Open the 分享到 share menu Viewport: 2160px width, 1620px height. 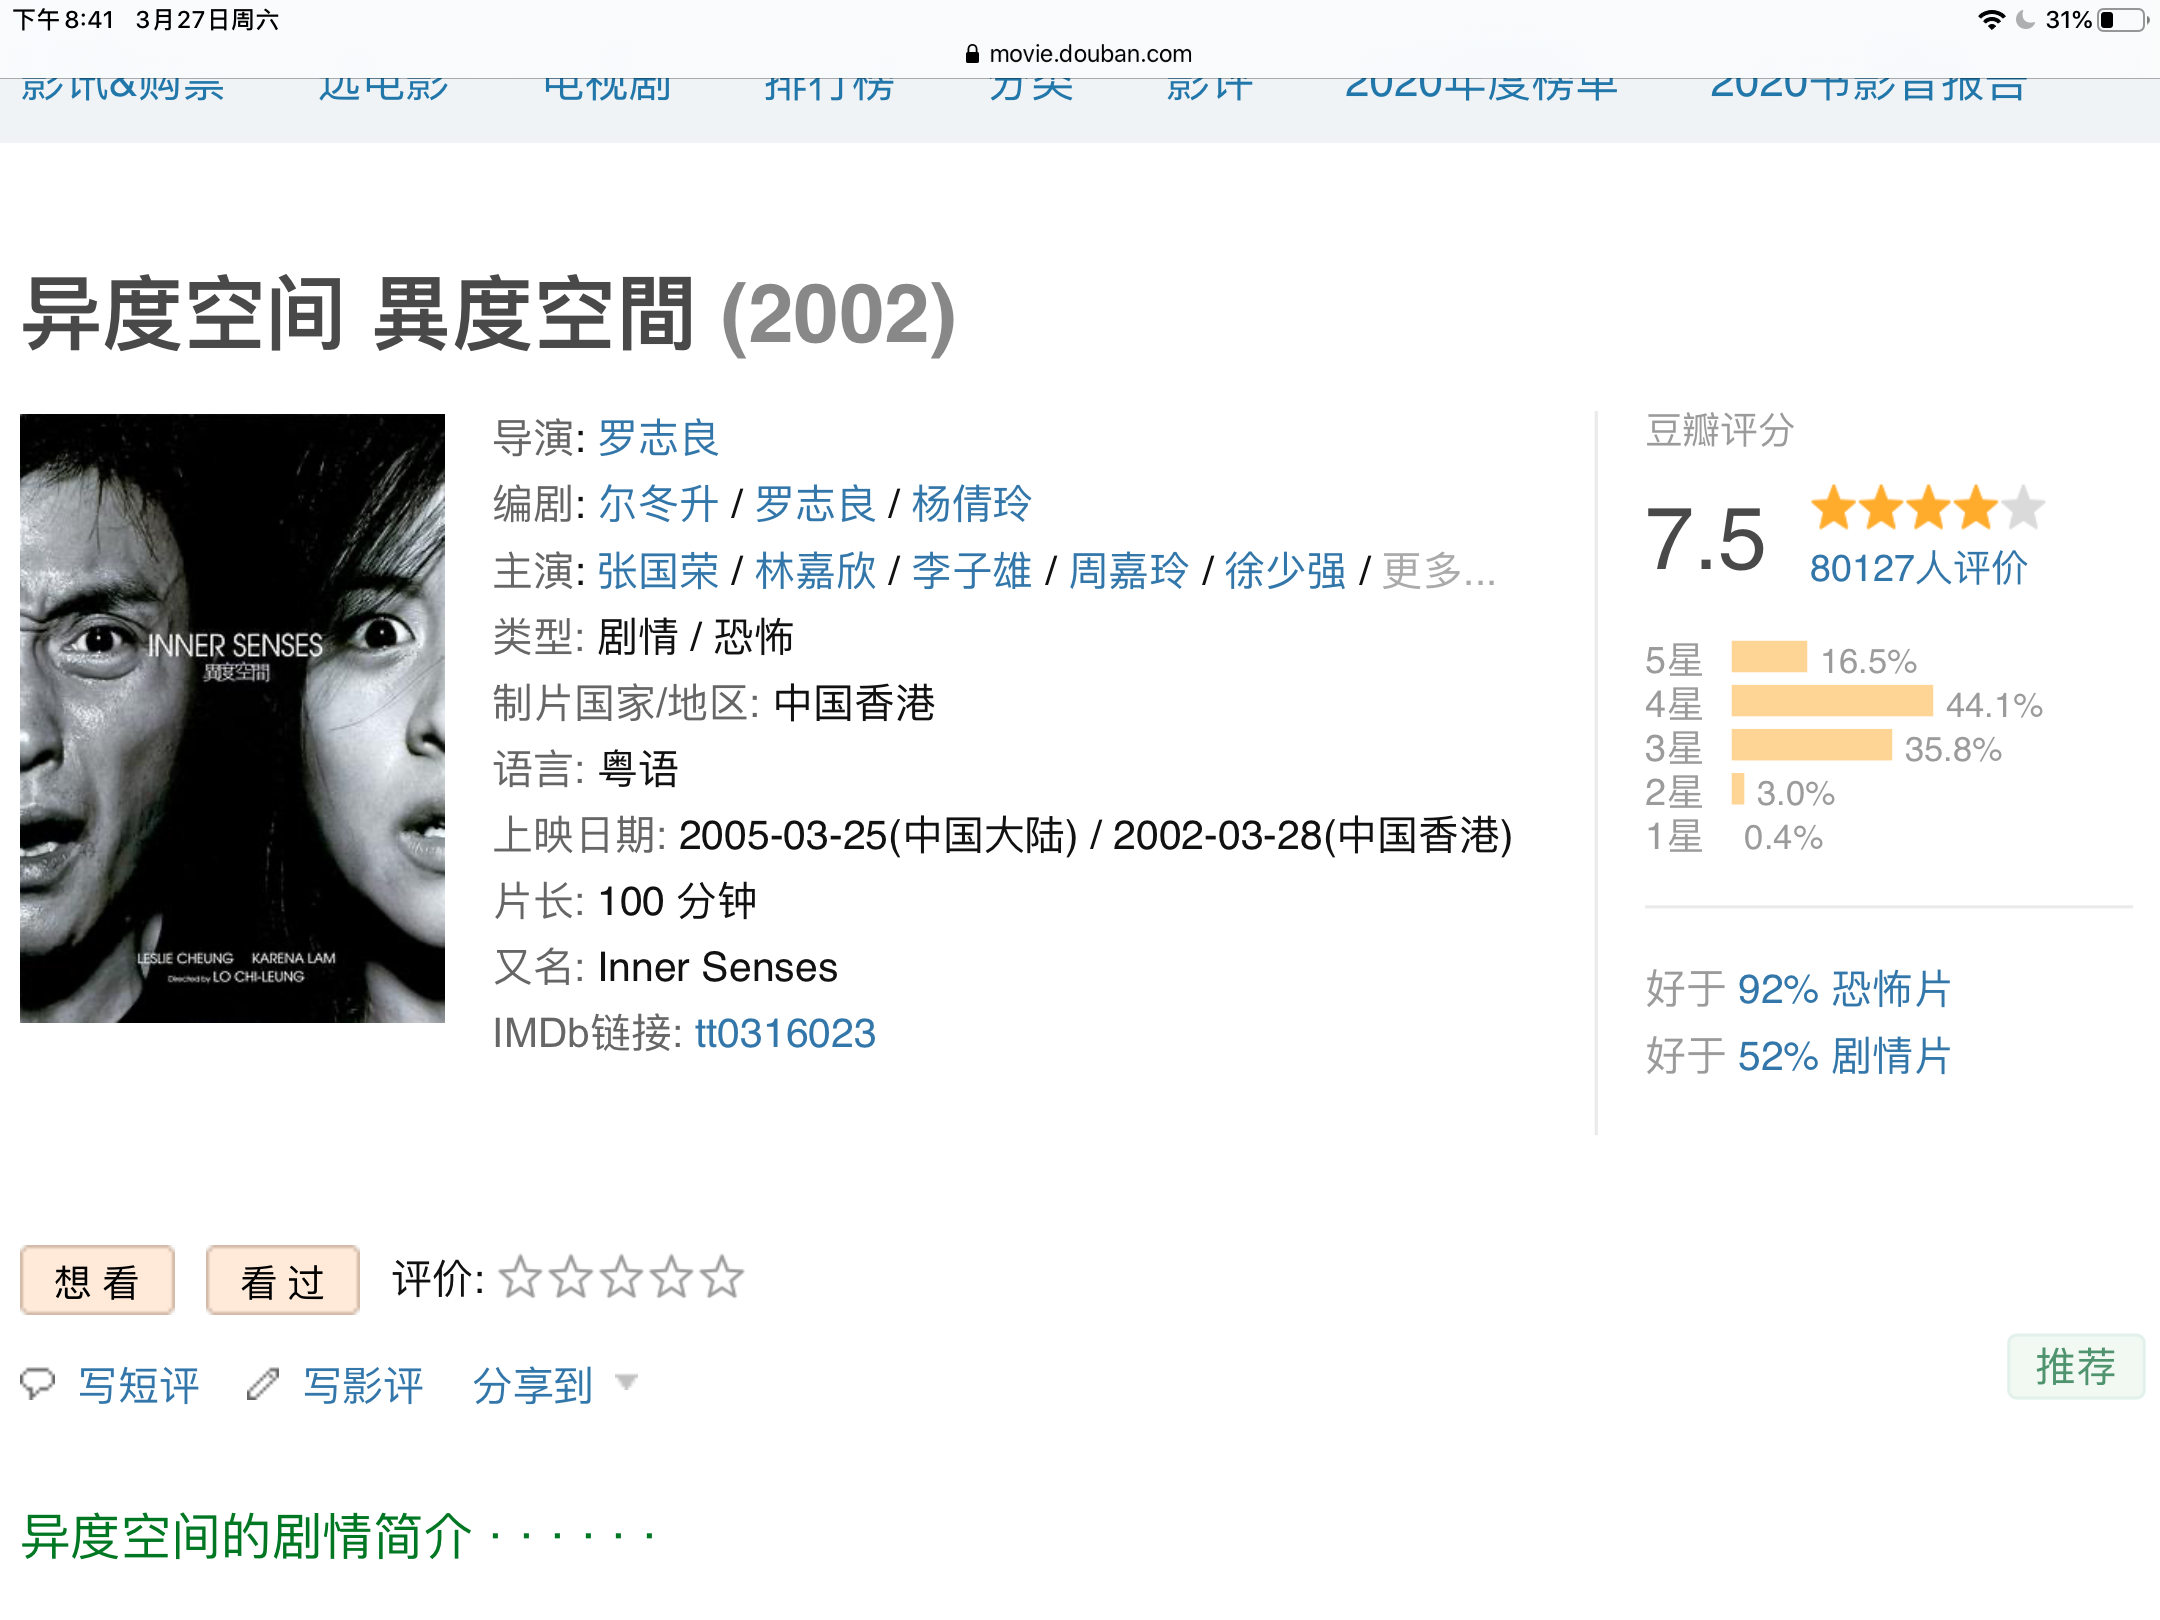[533, 1386]
